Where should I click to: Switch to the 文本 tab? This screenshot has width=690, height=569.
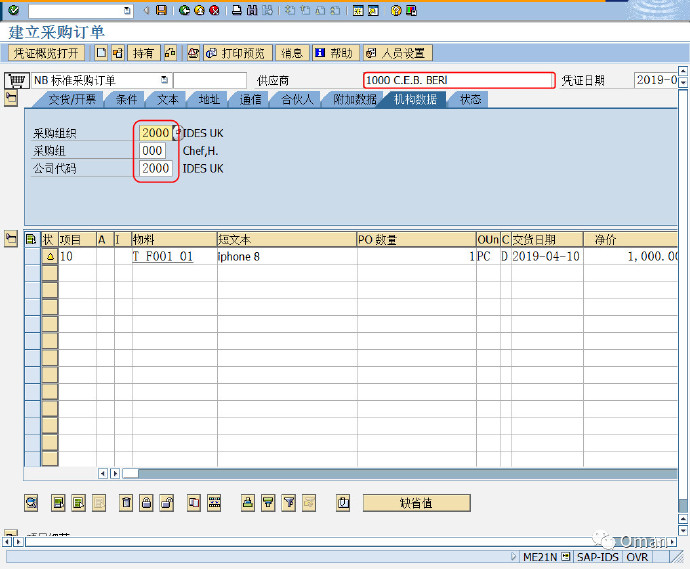pos(168,99)
